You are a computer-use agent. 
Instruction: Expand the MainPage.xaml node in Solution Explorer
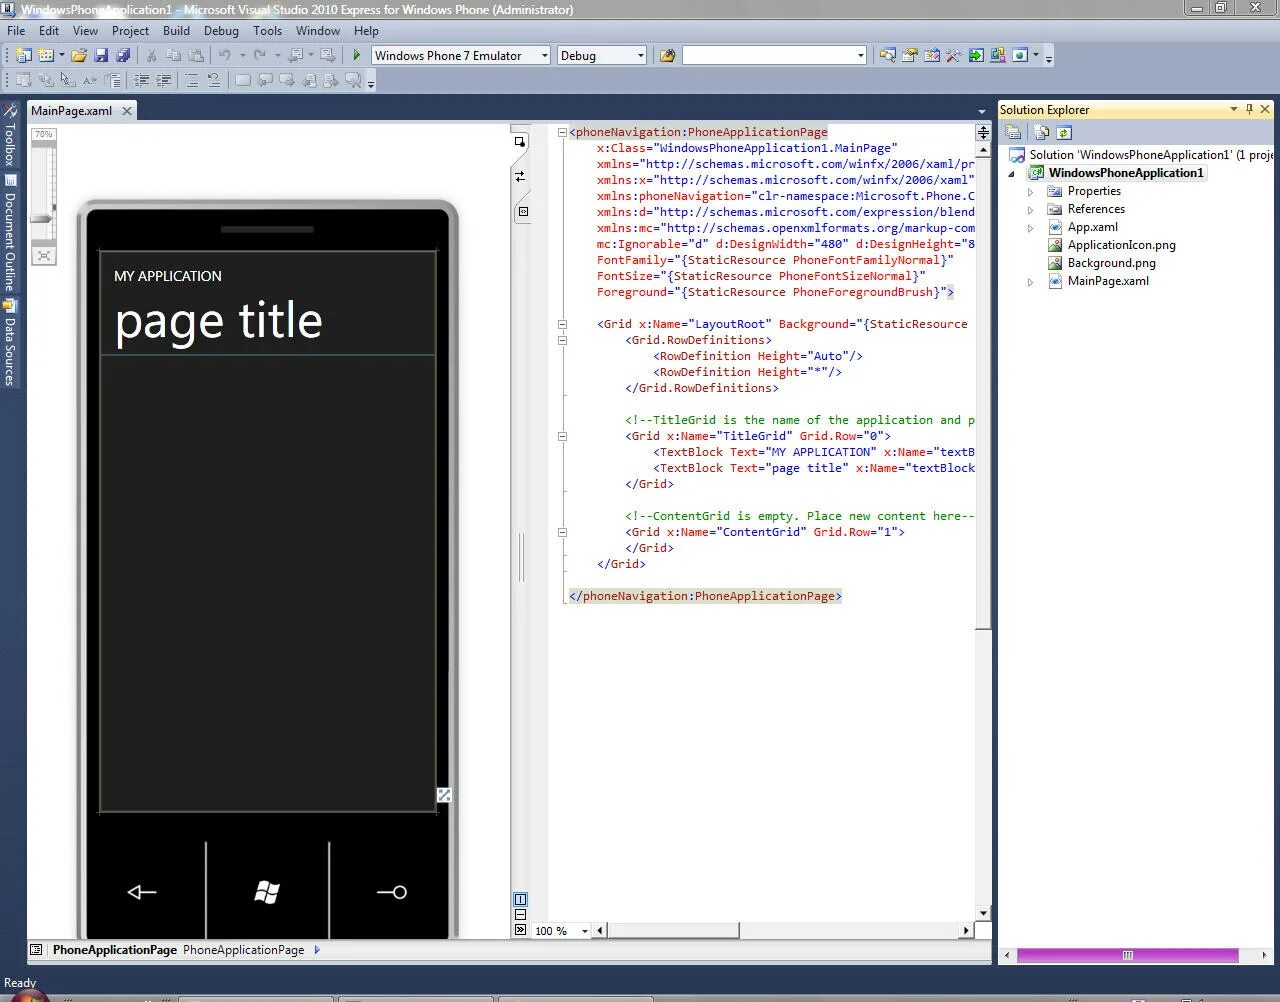pos(1031,281)
